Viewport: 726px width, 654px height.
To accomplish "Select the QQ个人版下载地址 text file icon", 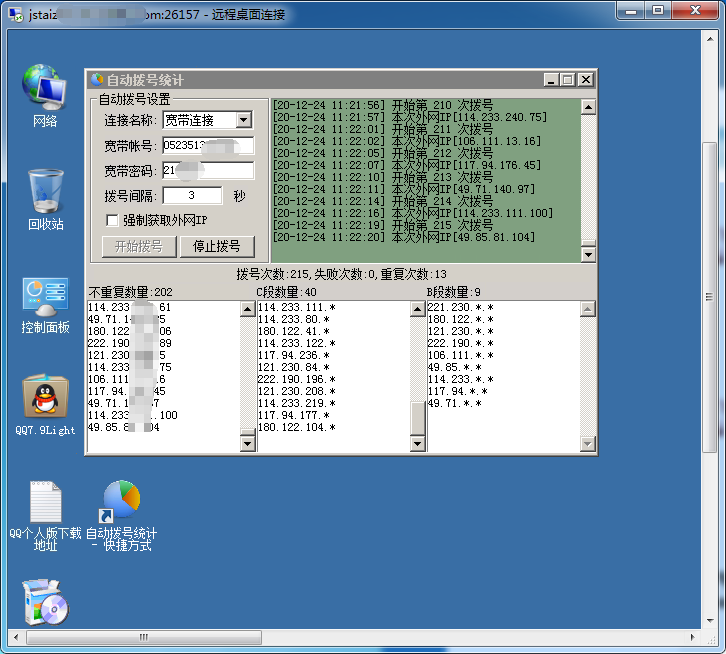I will point(45,516).
